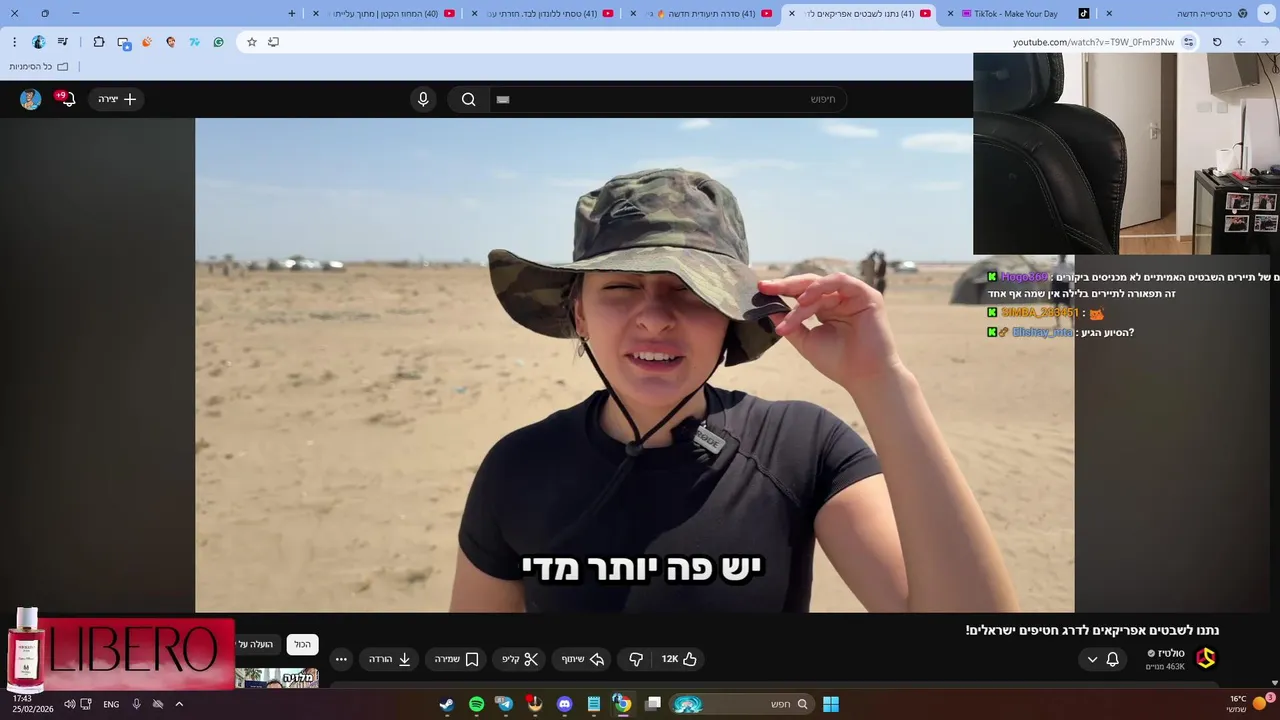Open the סולטיז channel name link
1280x720 pixels.
pos(1171,653)
